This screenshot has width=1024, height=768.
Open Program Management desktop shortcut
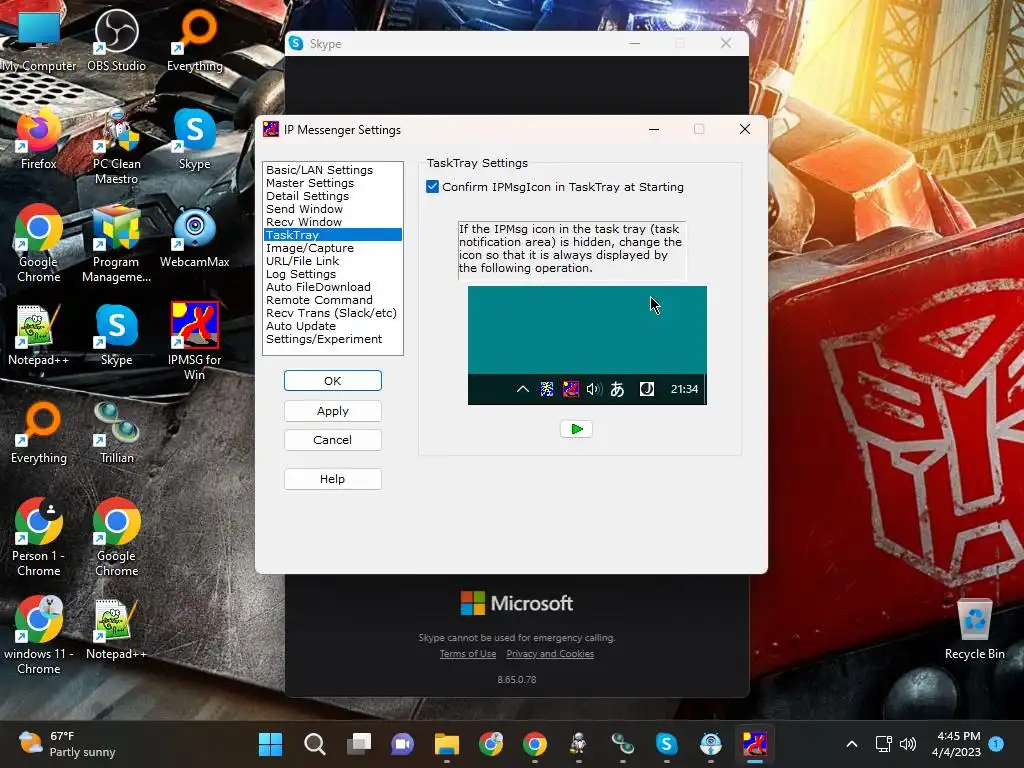pyautogui.click(x=116, y=244)
